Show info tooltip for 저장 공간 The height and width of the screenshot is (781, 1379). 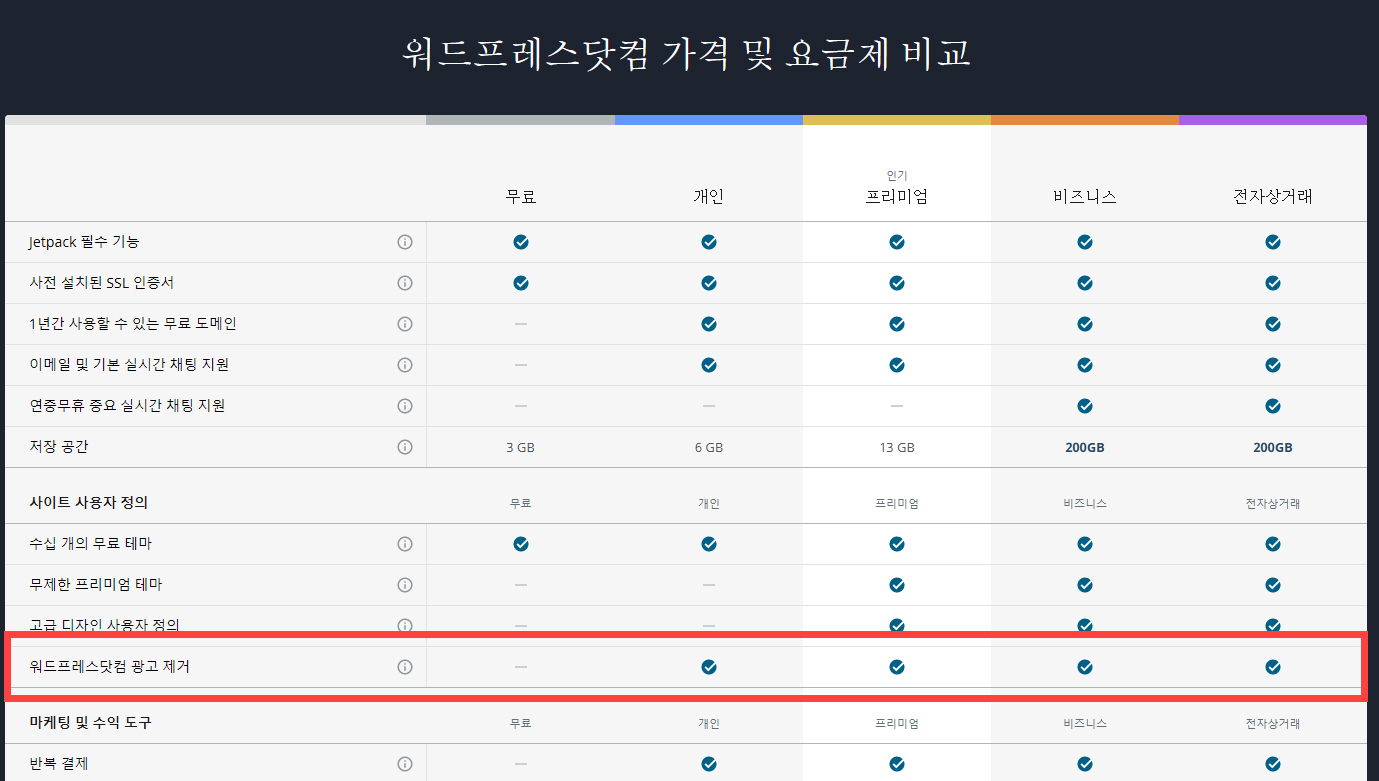[x=405, y=447]
